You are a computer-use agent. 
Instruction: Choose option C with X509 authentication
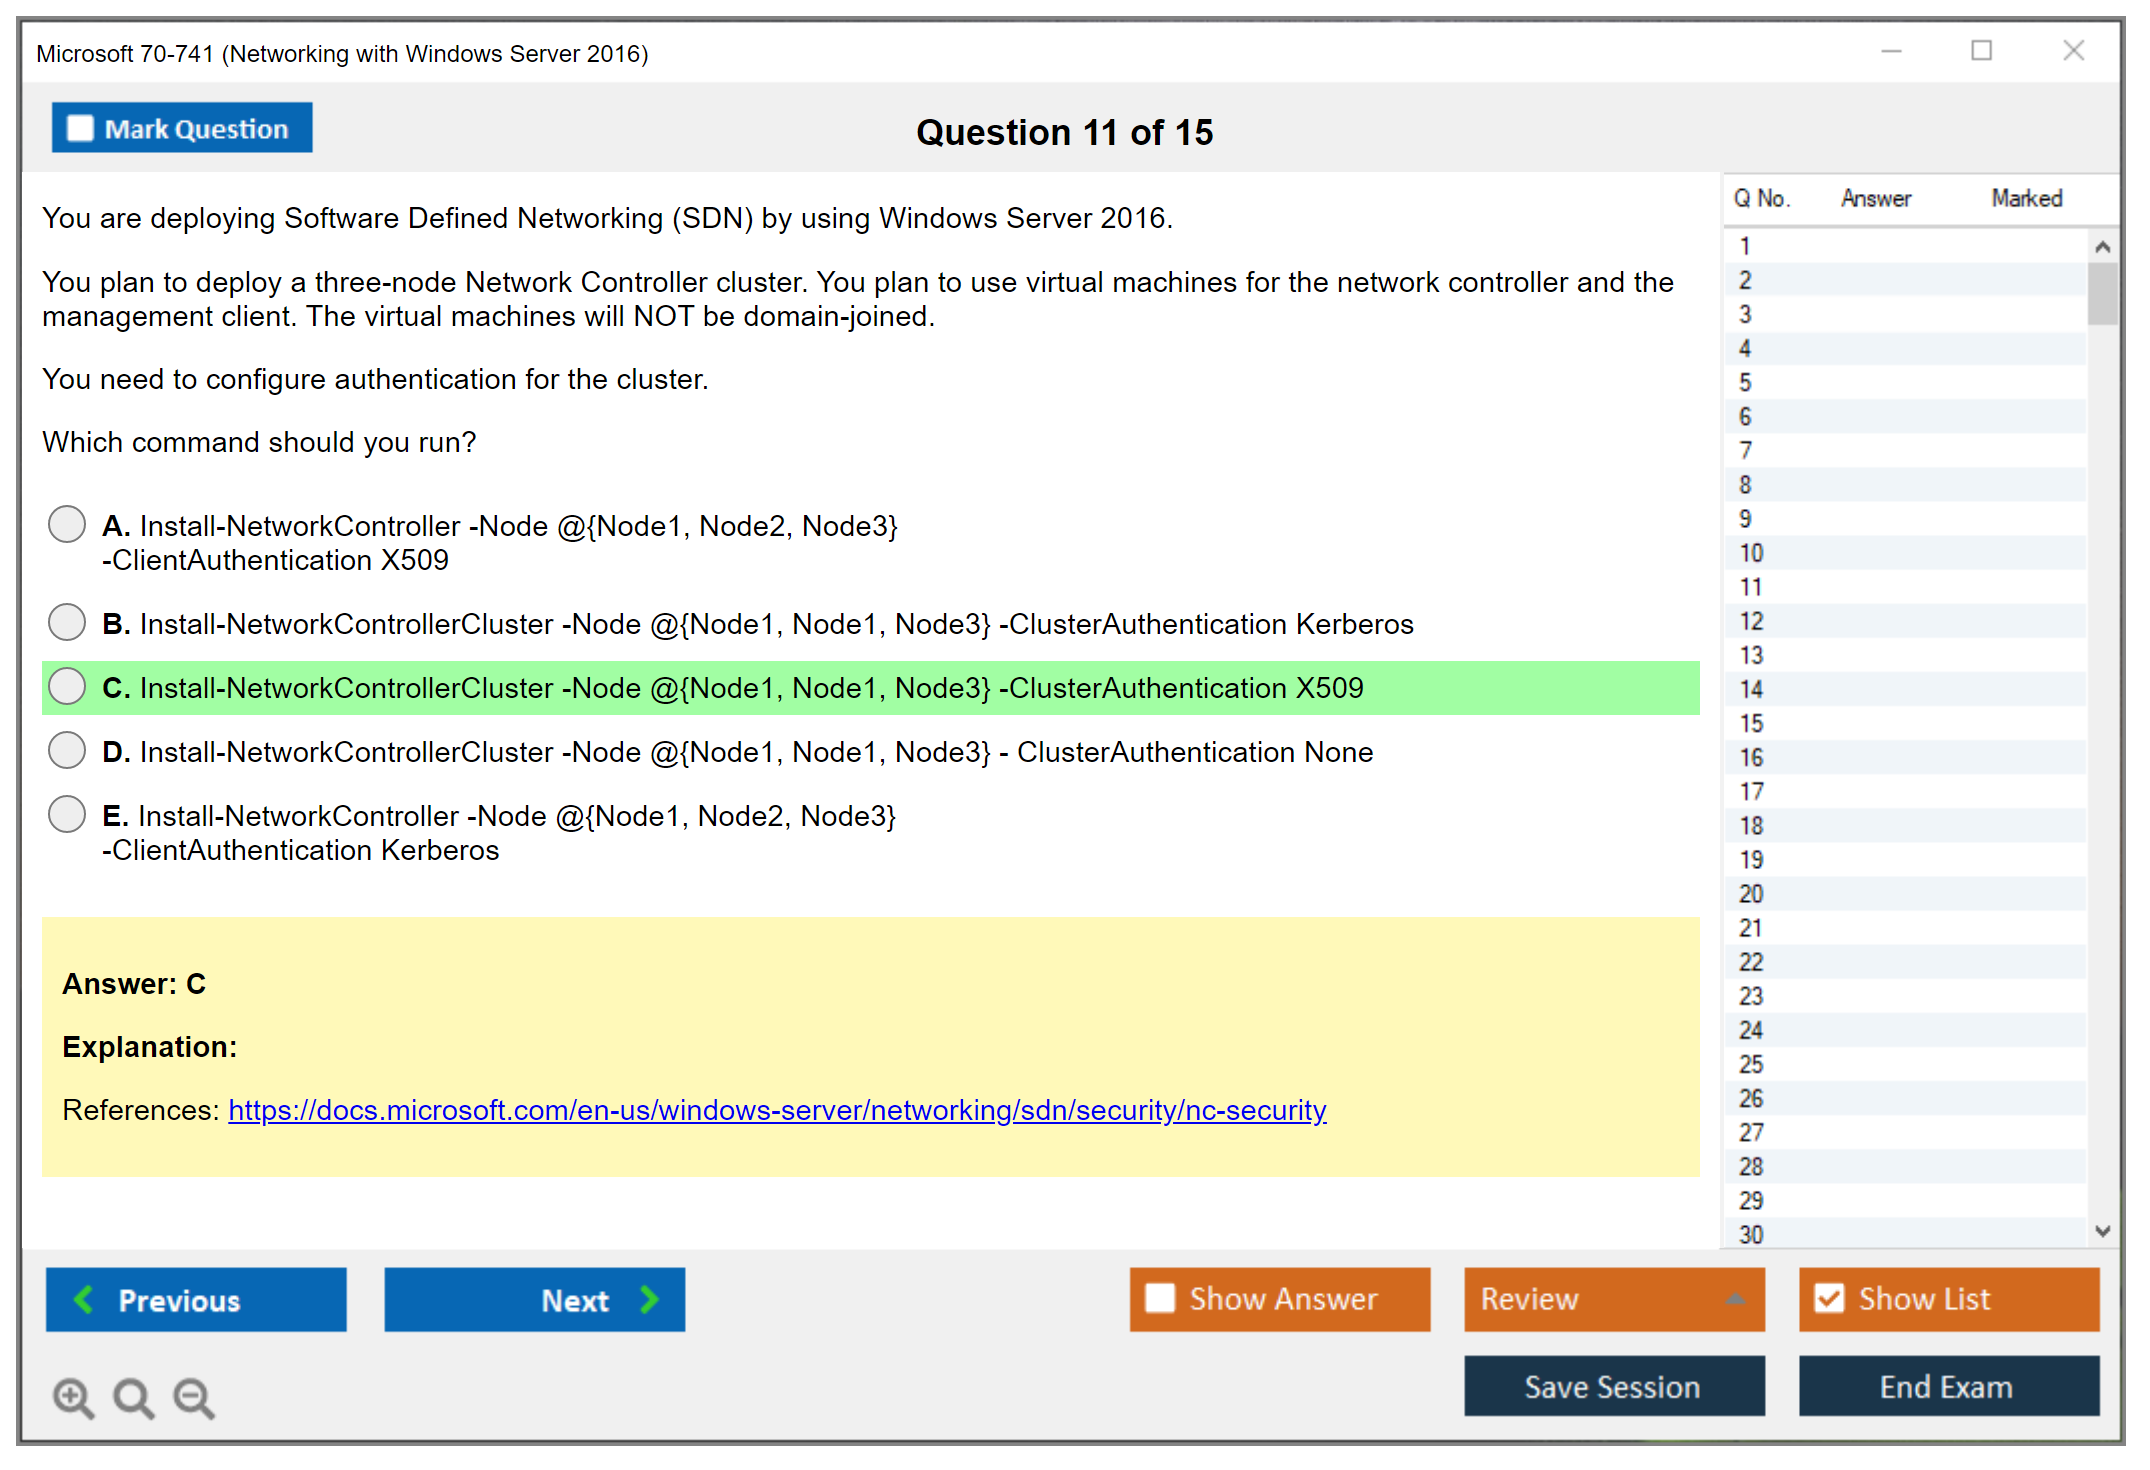[67, 686]
